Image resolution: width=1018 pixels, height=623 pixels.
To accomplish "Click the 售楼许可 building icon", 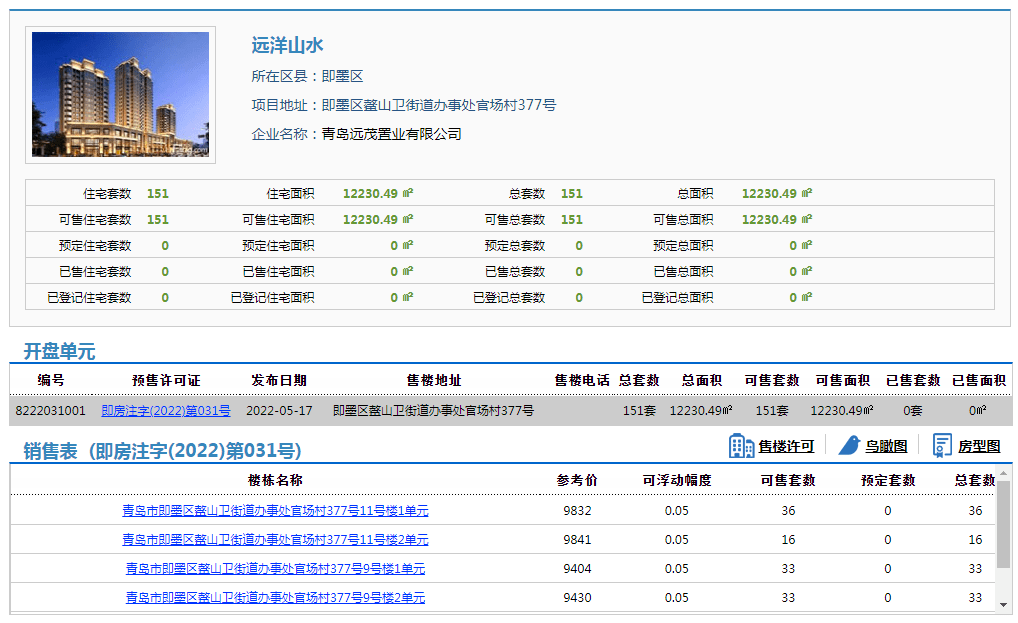I will [x=741, y=446].
